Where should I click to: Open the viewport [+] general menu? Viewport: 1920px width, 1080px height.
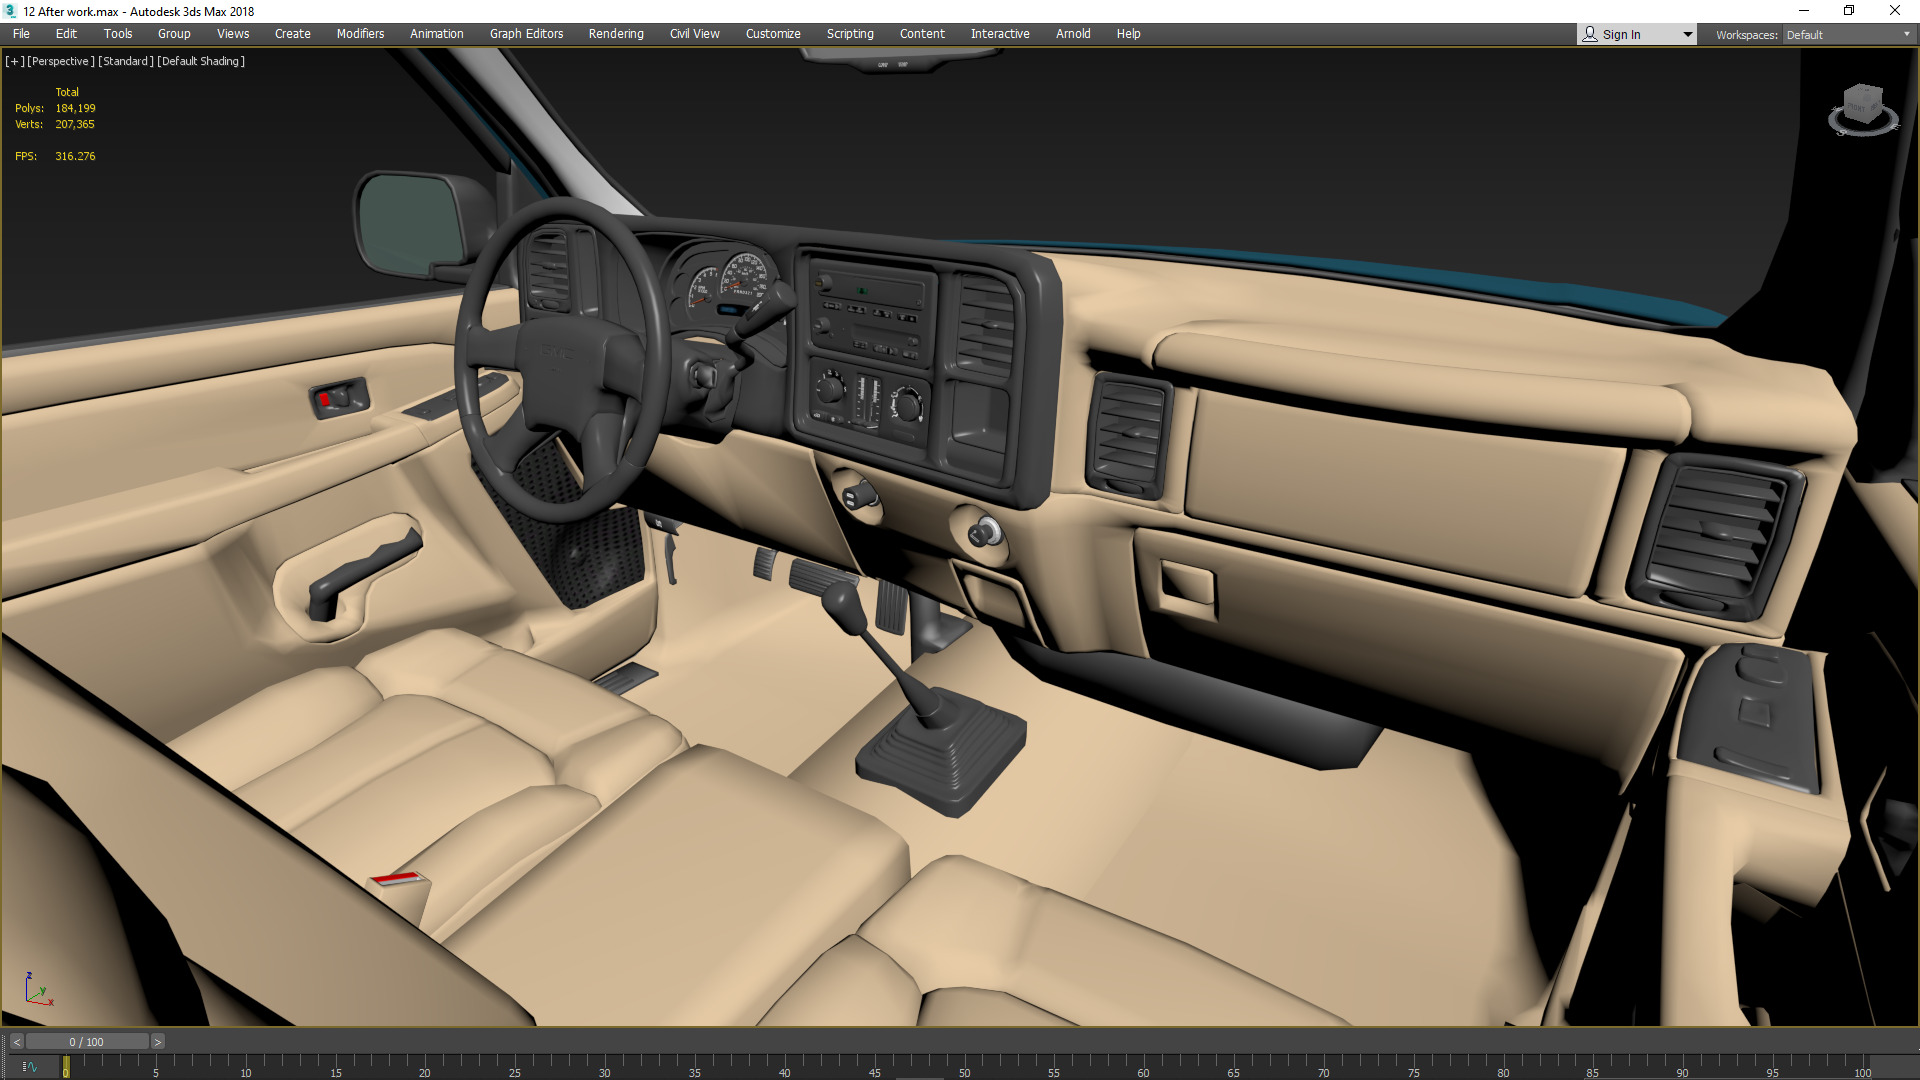click(14, 61)
